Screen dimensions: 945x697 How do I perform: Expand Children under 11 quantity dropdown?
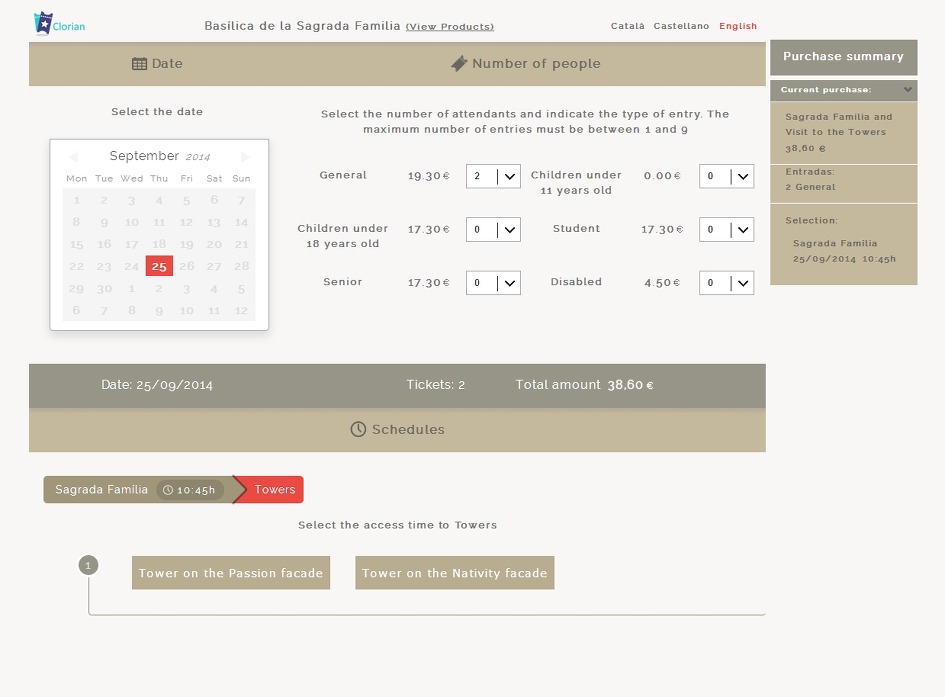point(726,176)
